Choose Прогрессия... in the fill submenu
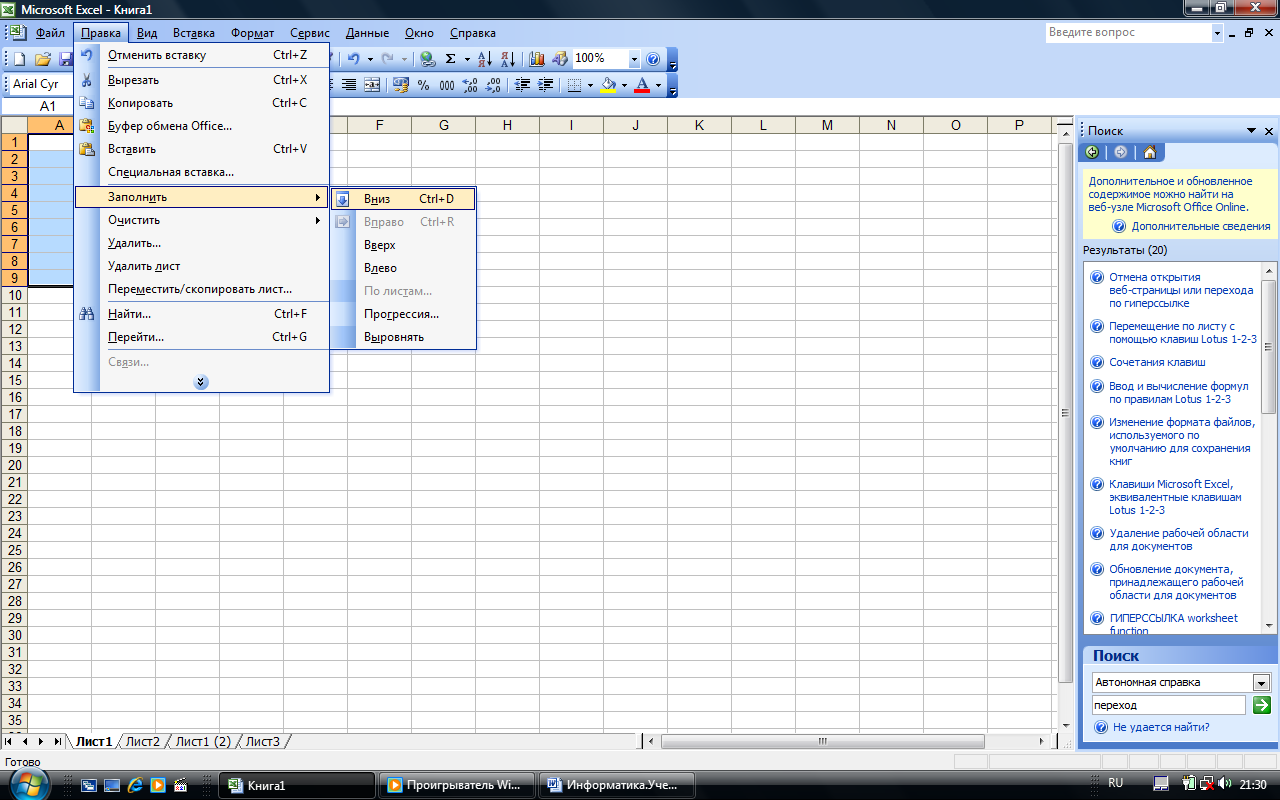This screenshot has height=800, width=1280. point(403,314)
